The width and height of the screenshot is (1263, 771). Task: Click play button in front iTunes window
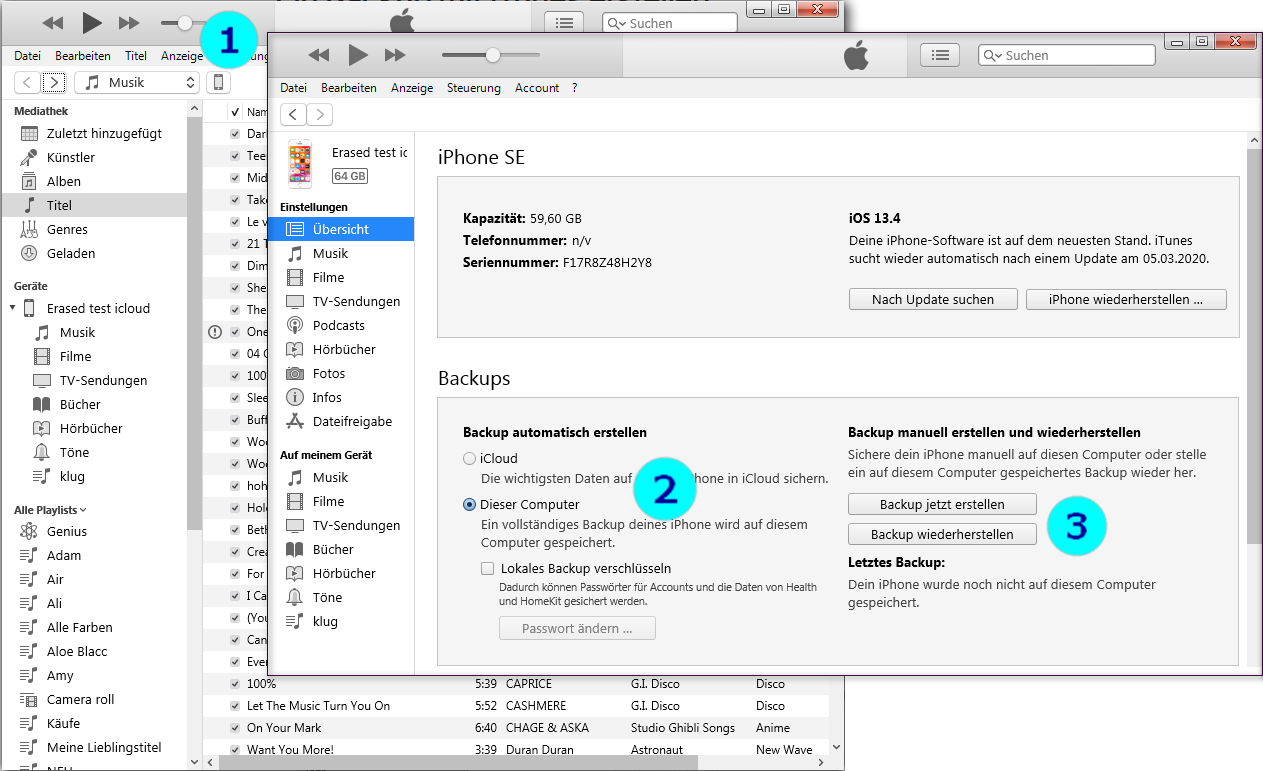click(358, 55)
